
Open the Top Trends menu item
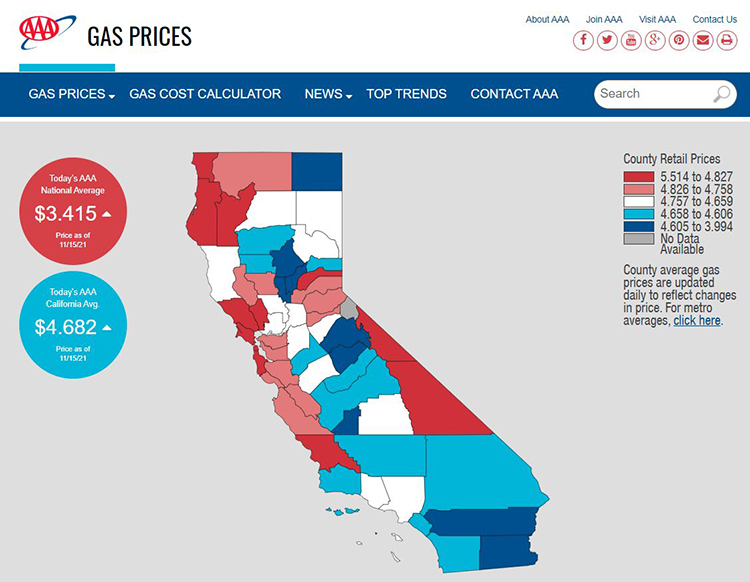(x=406, y=94)
